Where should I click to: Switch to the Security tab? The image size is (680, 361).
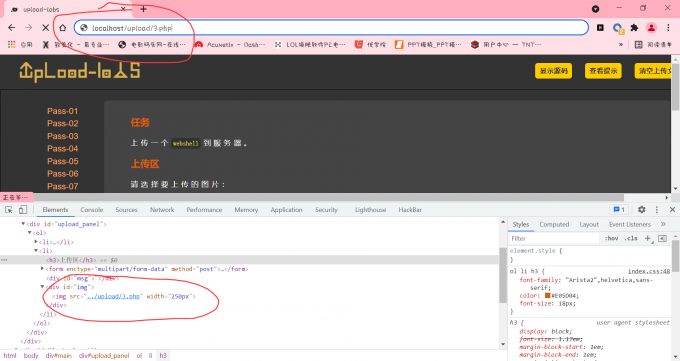[326, 210]
